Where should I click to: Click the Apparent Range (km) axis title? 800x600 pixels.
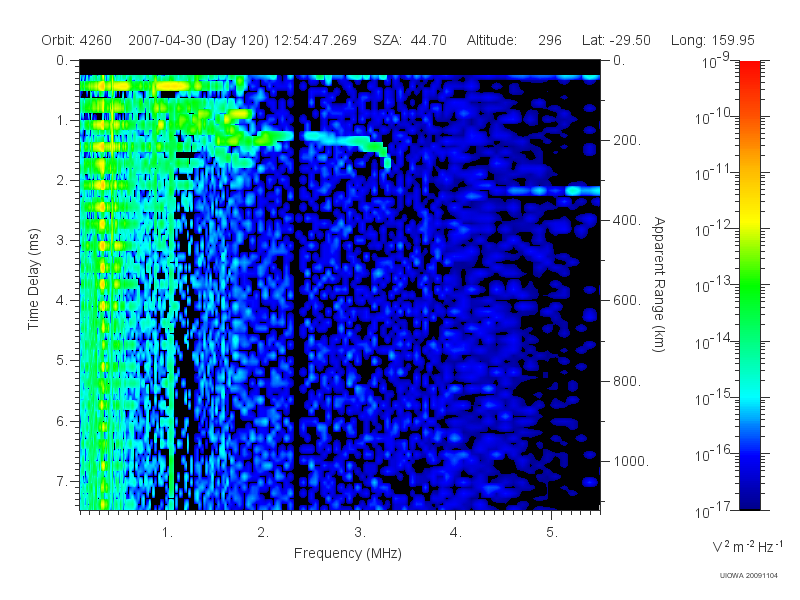(x=659, y=284)
